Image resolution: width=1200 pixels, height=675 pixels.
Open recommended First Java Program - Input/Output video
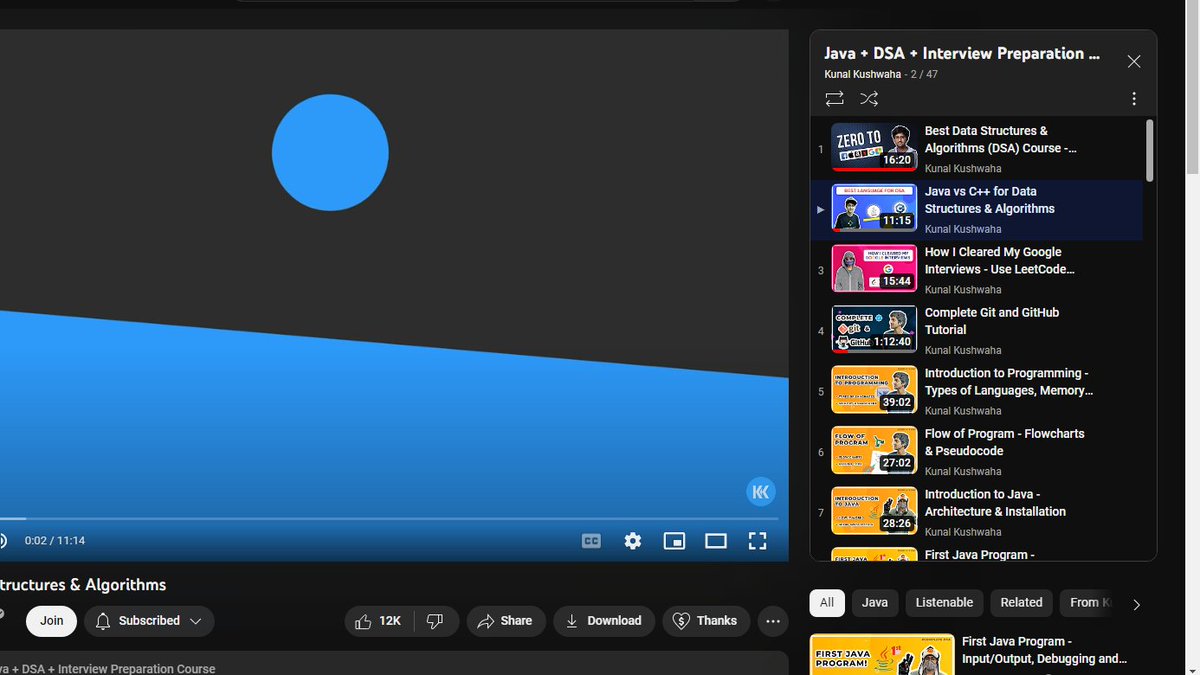pos(1044,650)
